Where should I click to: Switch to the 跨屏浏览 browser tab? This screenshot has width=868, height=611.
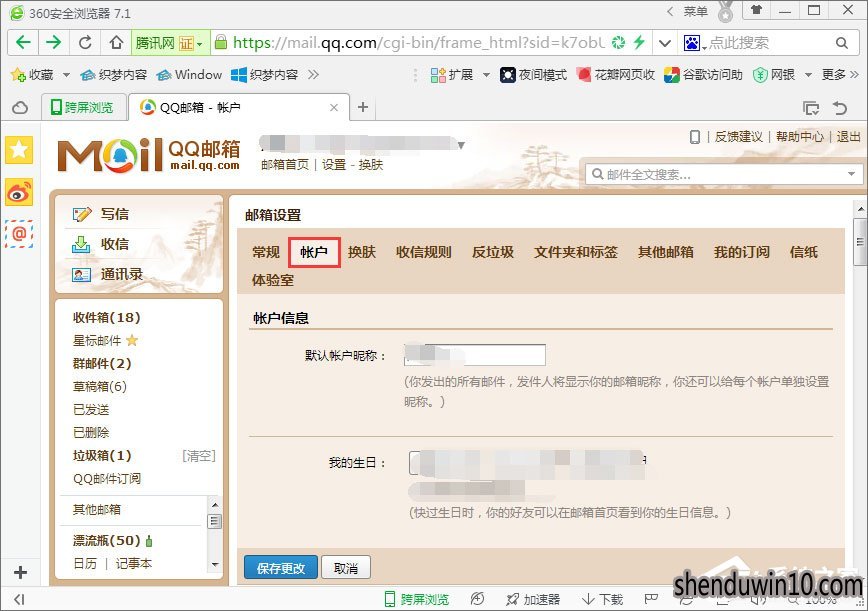[82, 107]
